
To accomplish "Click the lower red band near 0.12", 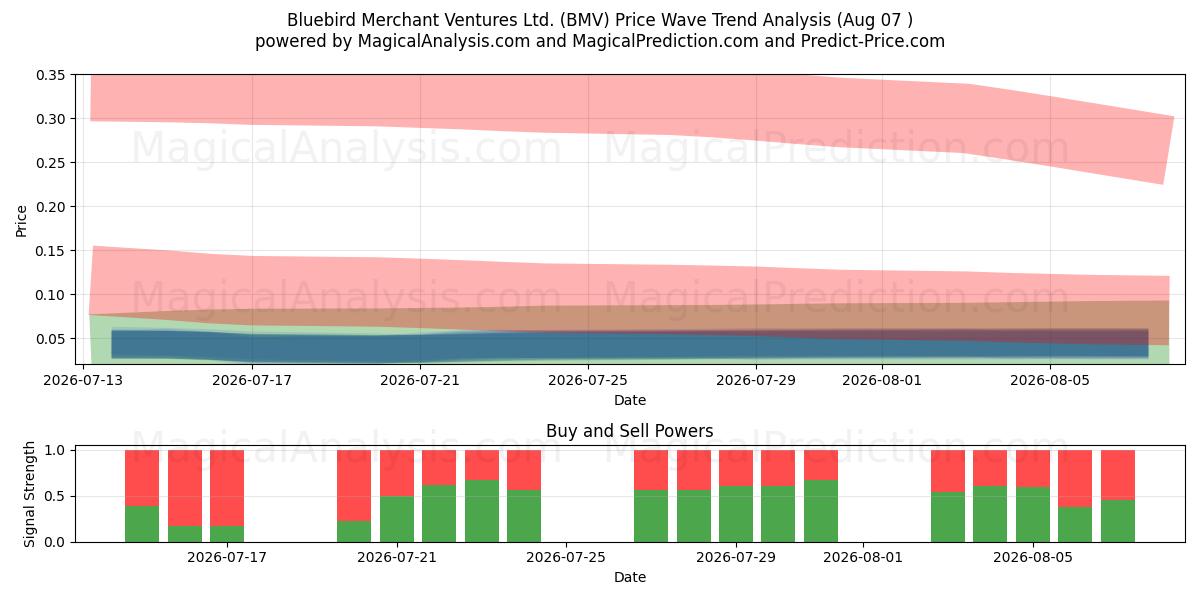I will pos(630,285).
